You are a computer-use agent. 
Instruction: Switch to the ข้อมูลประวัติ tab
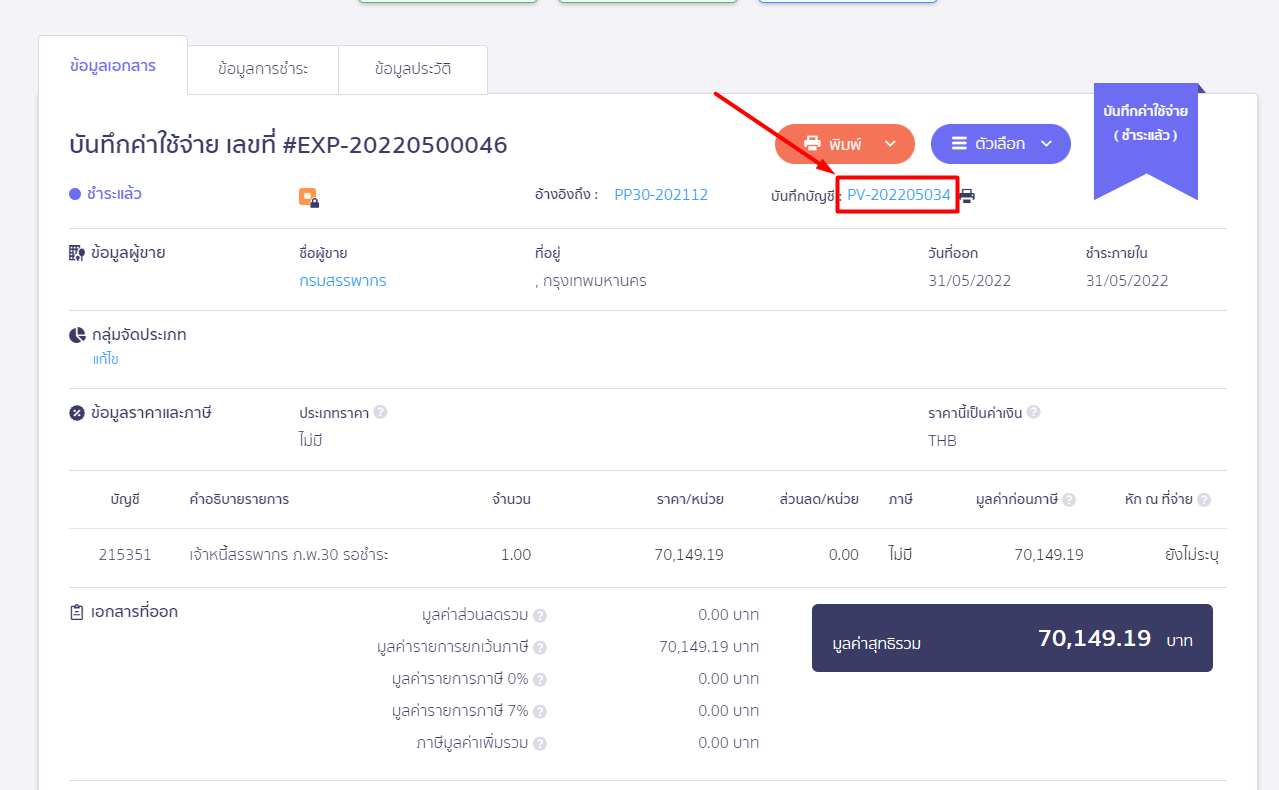pos(413,70)
